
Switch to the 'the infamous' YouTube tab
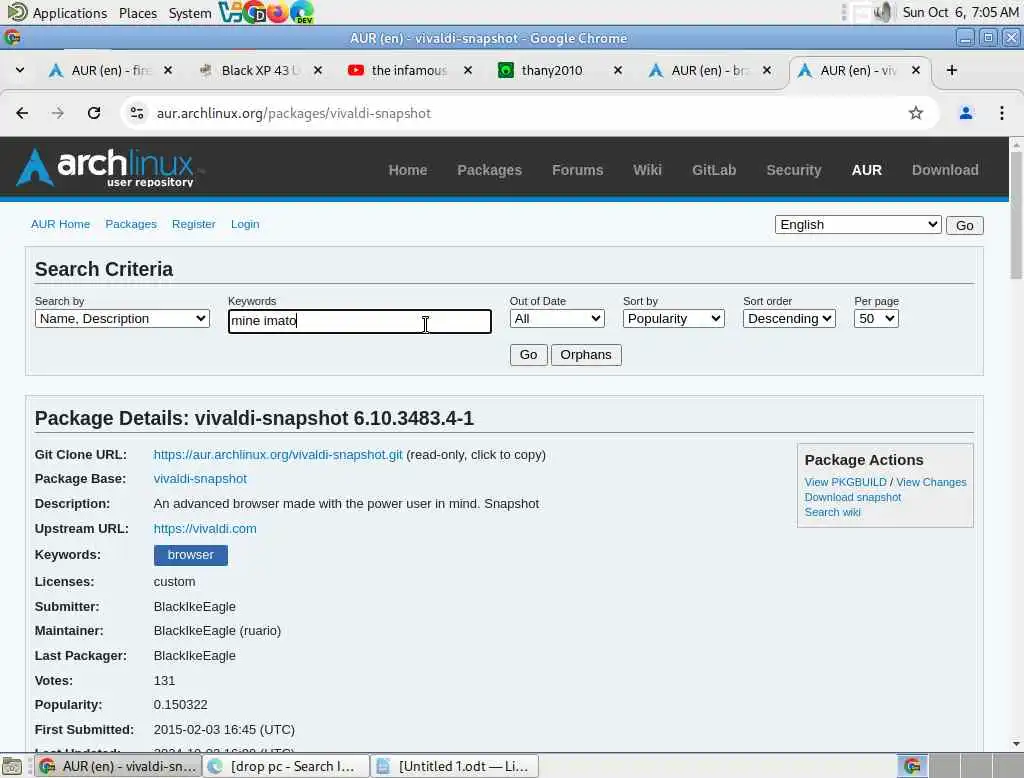(408, 70)
